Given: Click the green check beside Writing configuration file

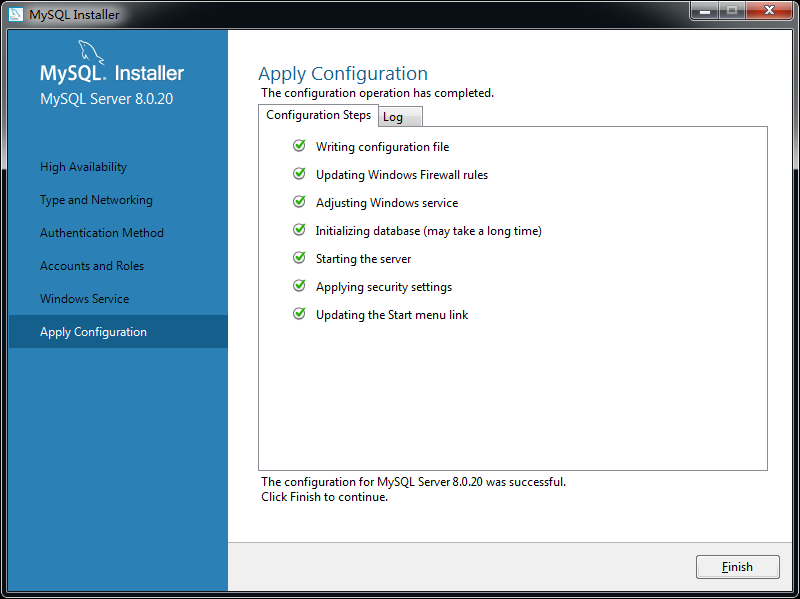Looking at the screenshot, I should point(298,146).
